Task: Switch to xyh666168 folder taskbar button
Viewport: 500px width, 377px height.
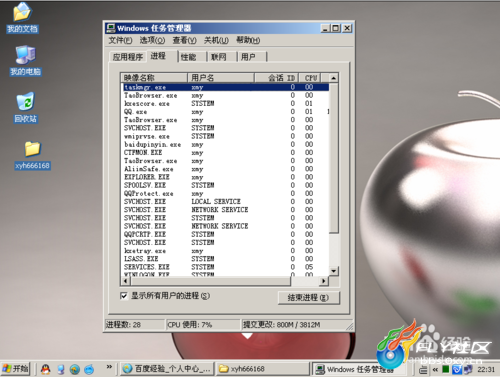Action: point(263,369)
